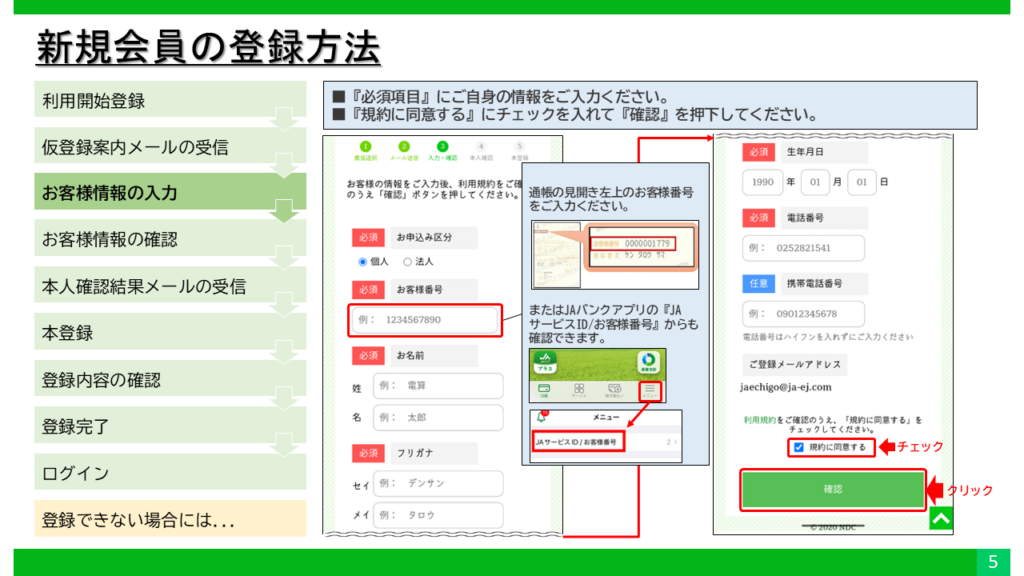Tap the サービス grid icon in app bar

[x=581, y=389]
